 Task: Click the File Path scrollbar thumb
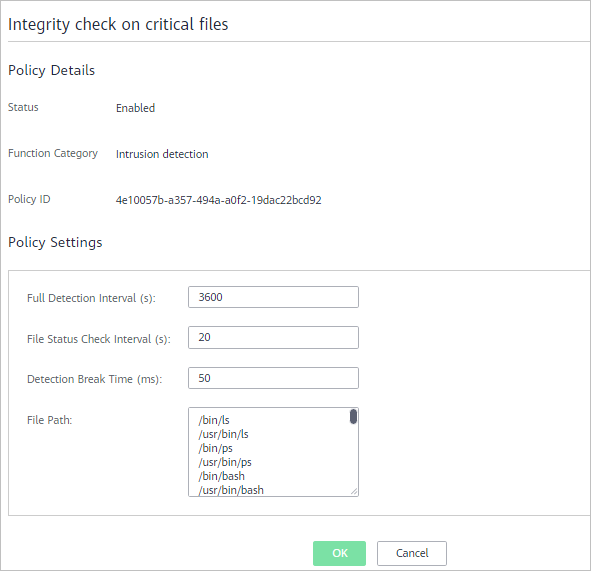[353, 416]
